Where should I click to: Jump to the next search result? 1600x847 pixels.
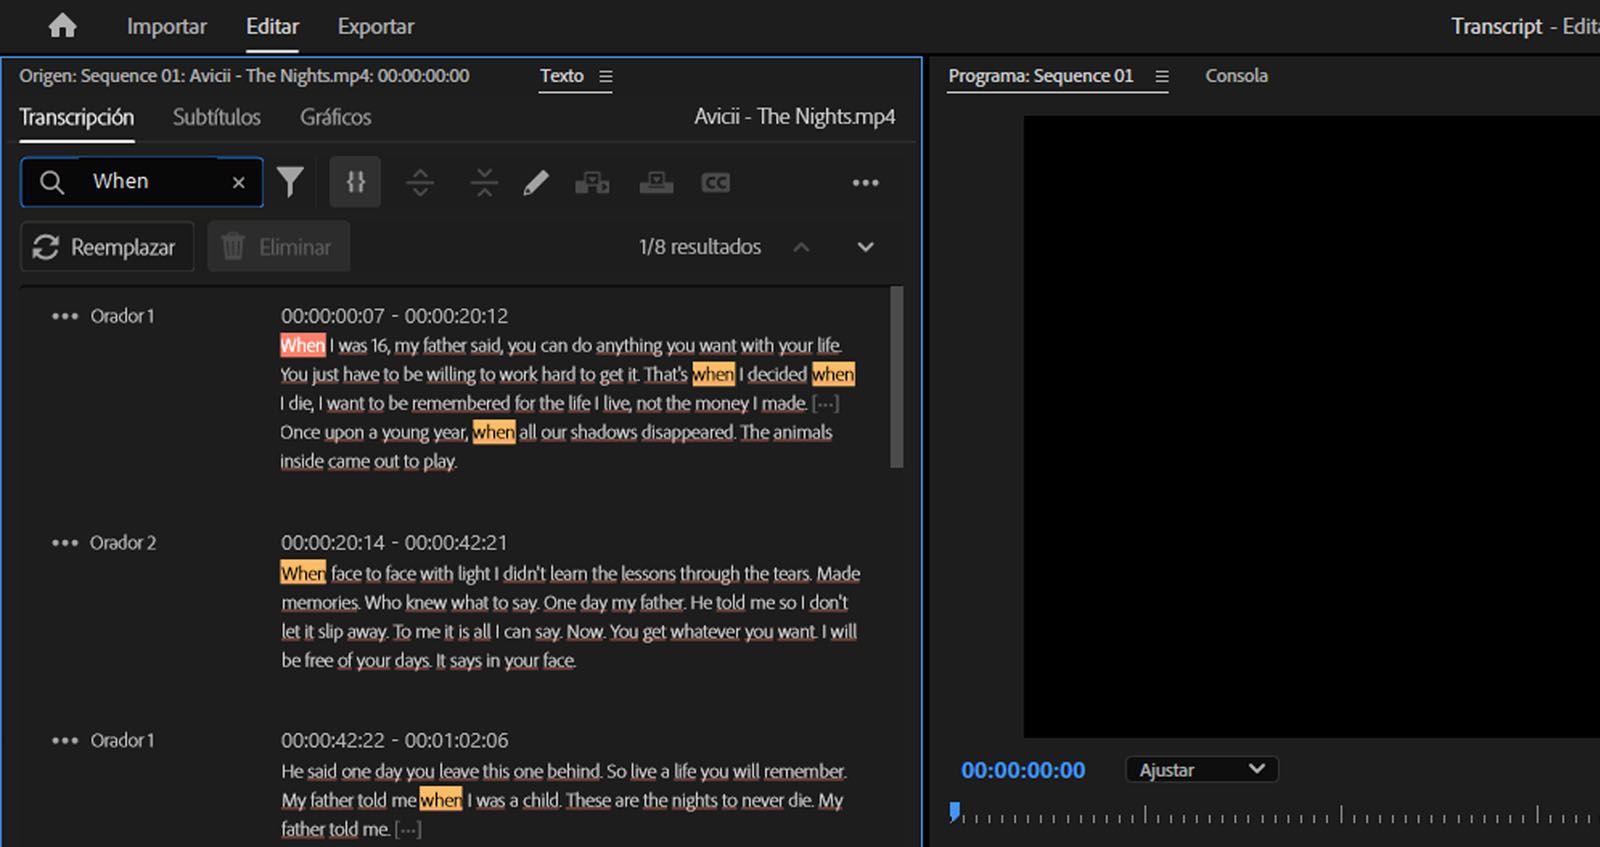coord(865,247)
